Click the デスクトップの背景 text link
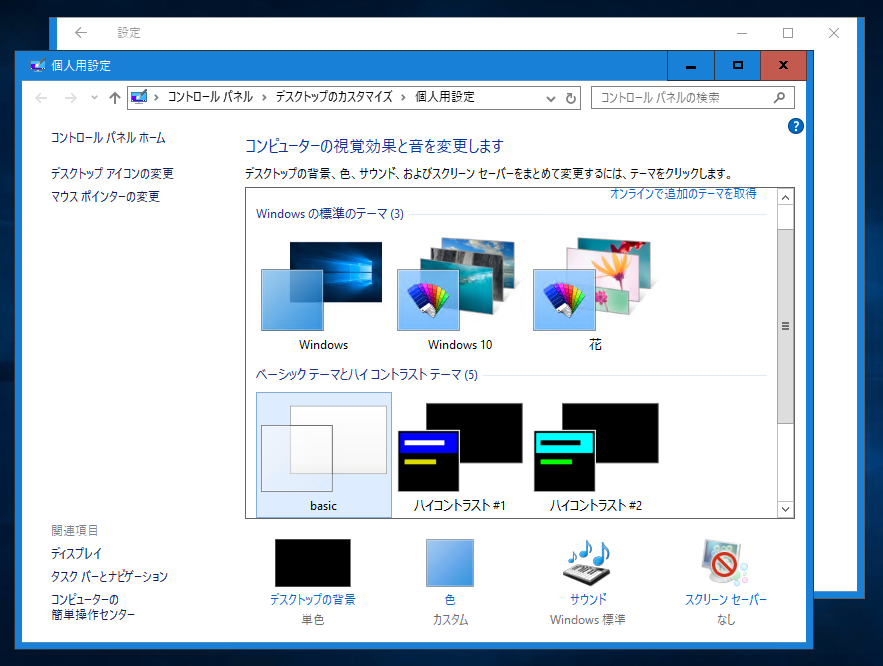This screenshot has width=883, height=666. pyautogui.click(x=313, y=600)
